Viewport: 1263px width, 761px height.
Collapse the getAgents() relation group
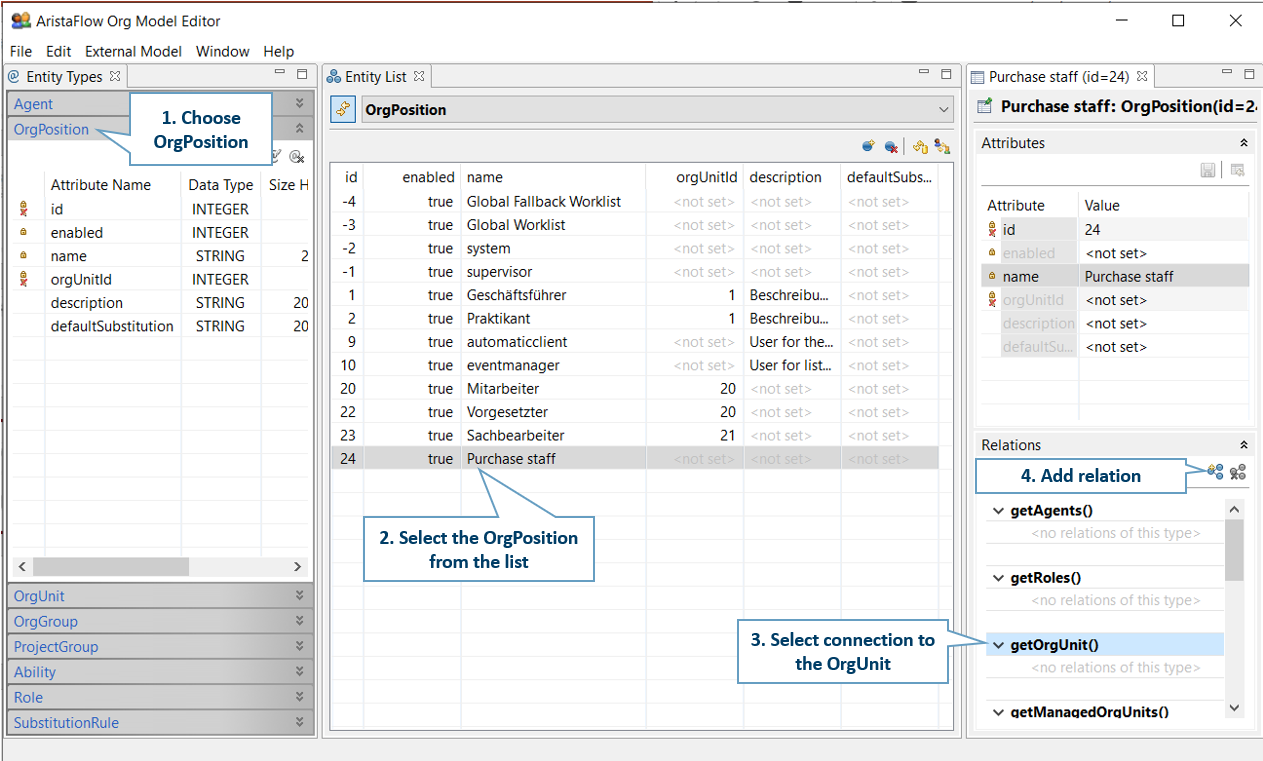[998, 511]
